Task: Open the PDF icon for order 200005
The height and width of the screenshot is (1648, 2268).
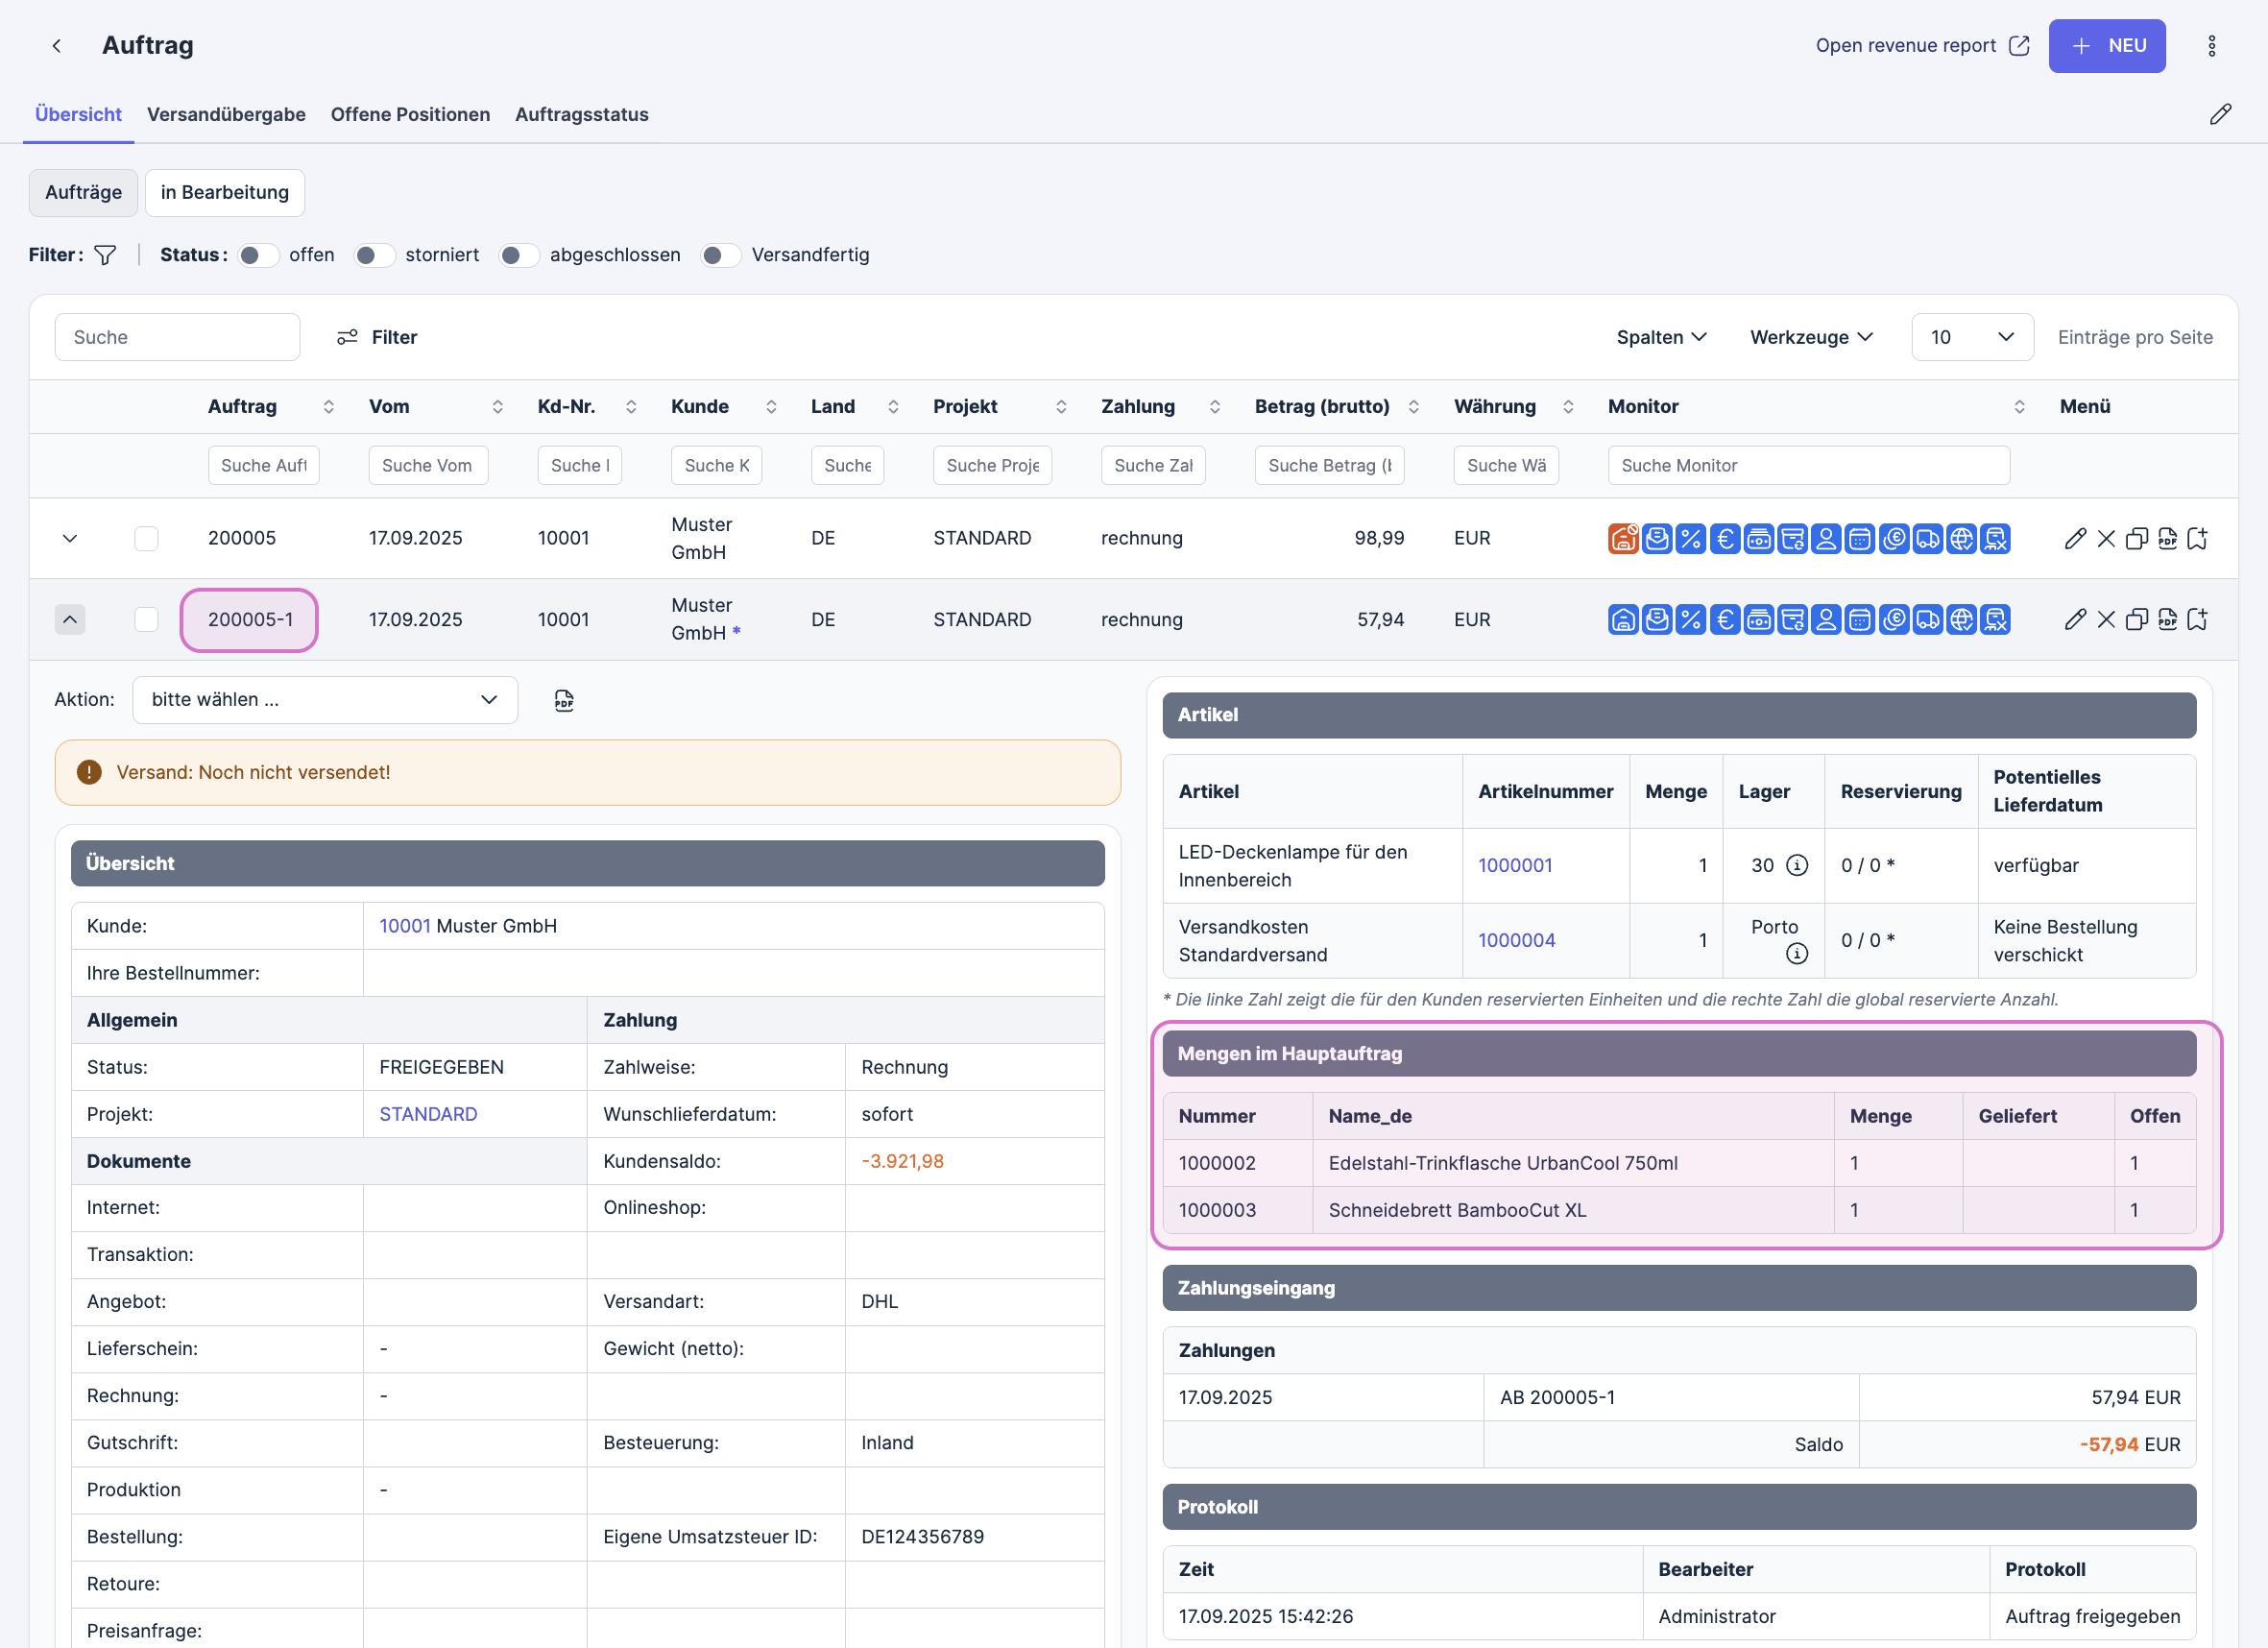Action: 2167,539
